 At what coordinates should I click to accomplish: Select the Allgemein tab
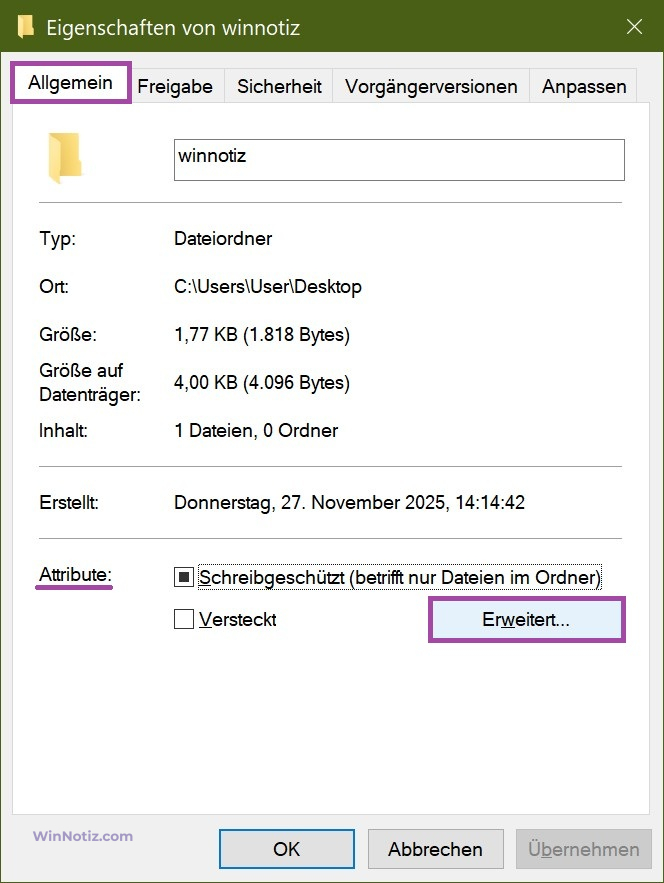(x=70, y=83)
